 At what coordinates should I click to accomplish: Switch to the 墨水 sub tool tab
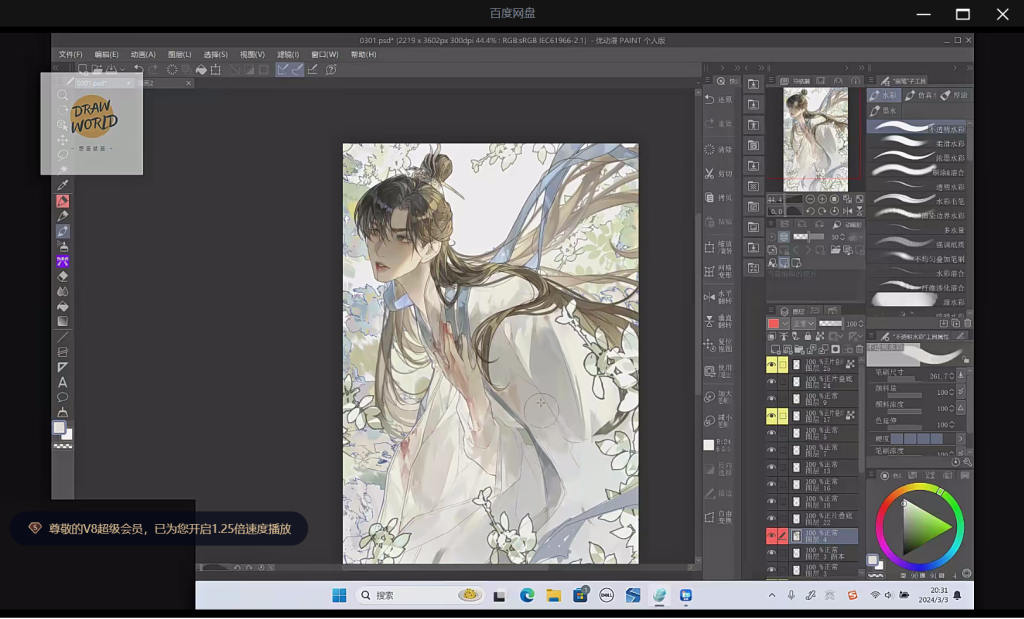[x=883, y=111]
